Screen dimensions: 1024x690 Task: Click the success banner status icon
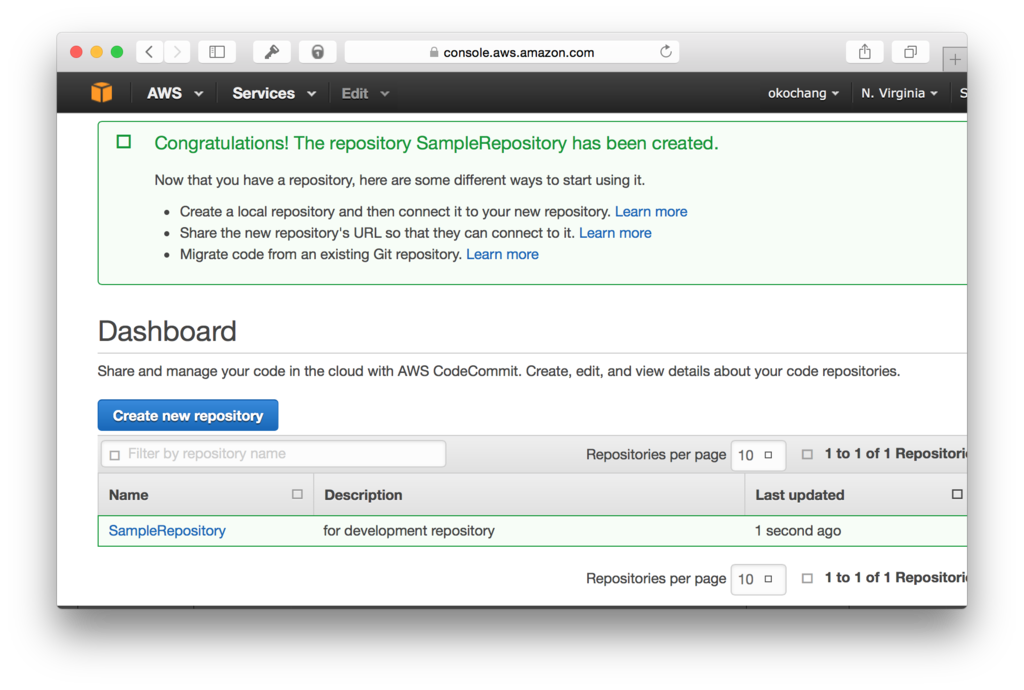123,142
